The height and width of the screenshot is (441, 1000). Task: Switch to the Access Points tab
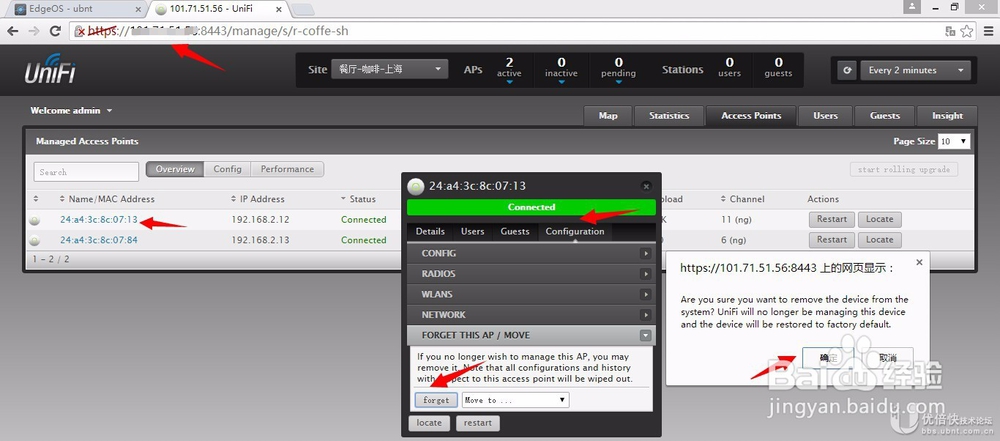click(x=751, y=116)
